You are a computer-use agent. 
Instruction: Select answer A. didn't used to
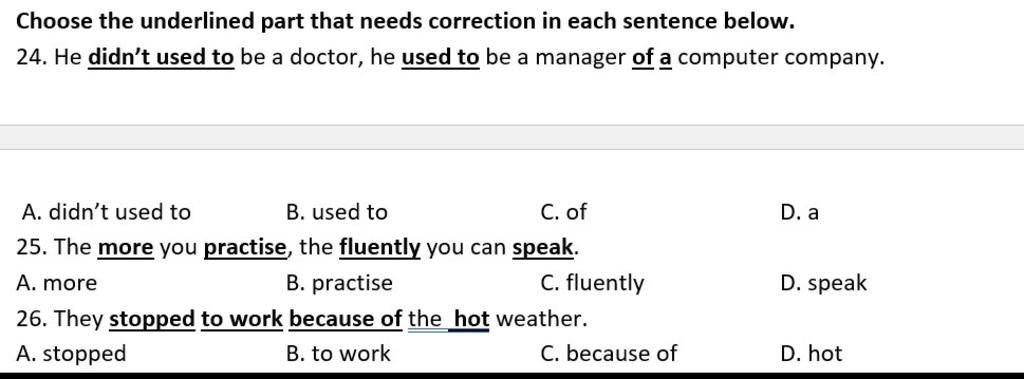(106, 212)
